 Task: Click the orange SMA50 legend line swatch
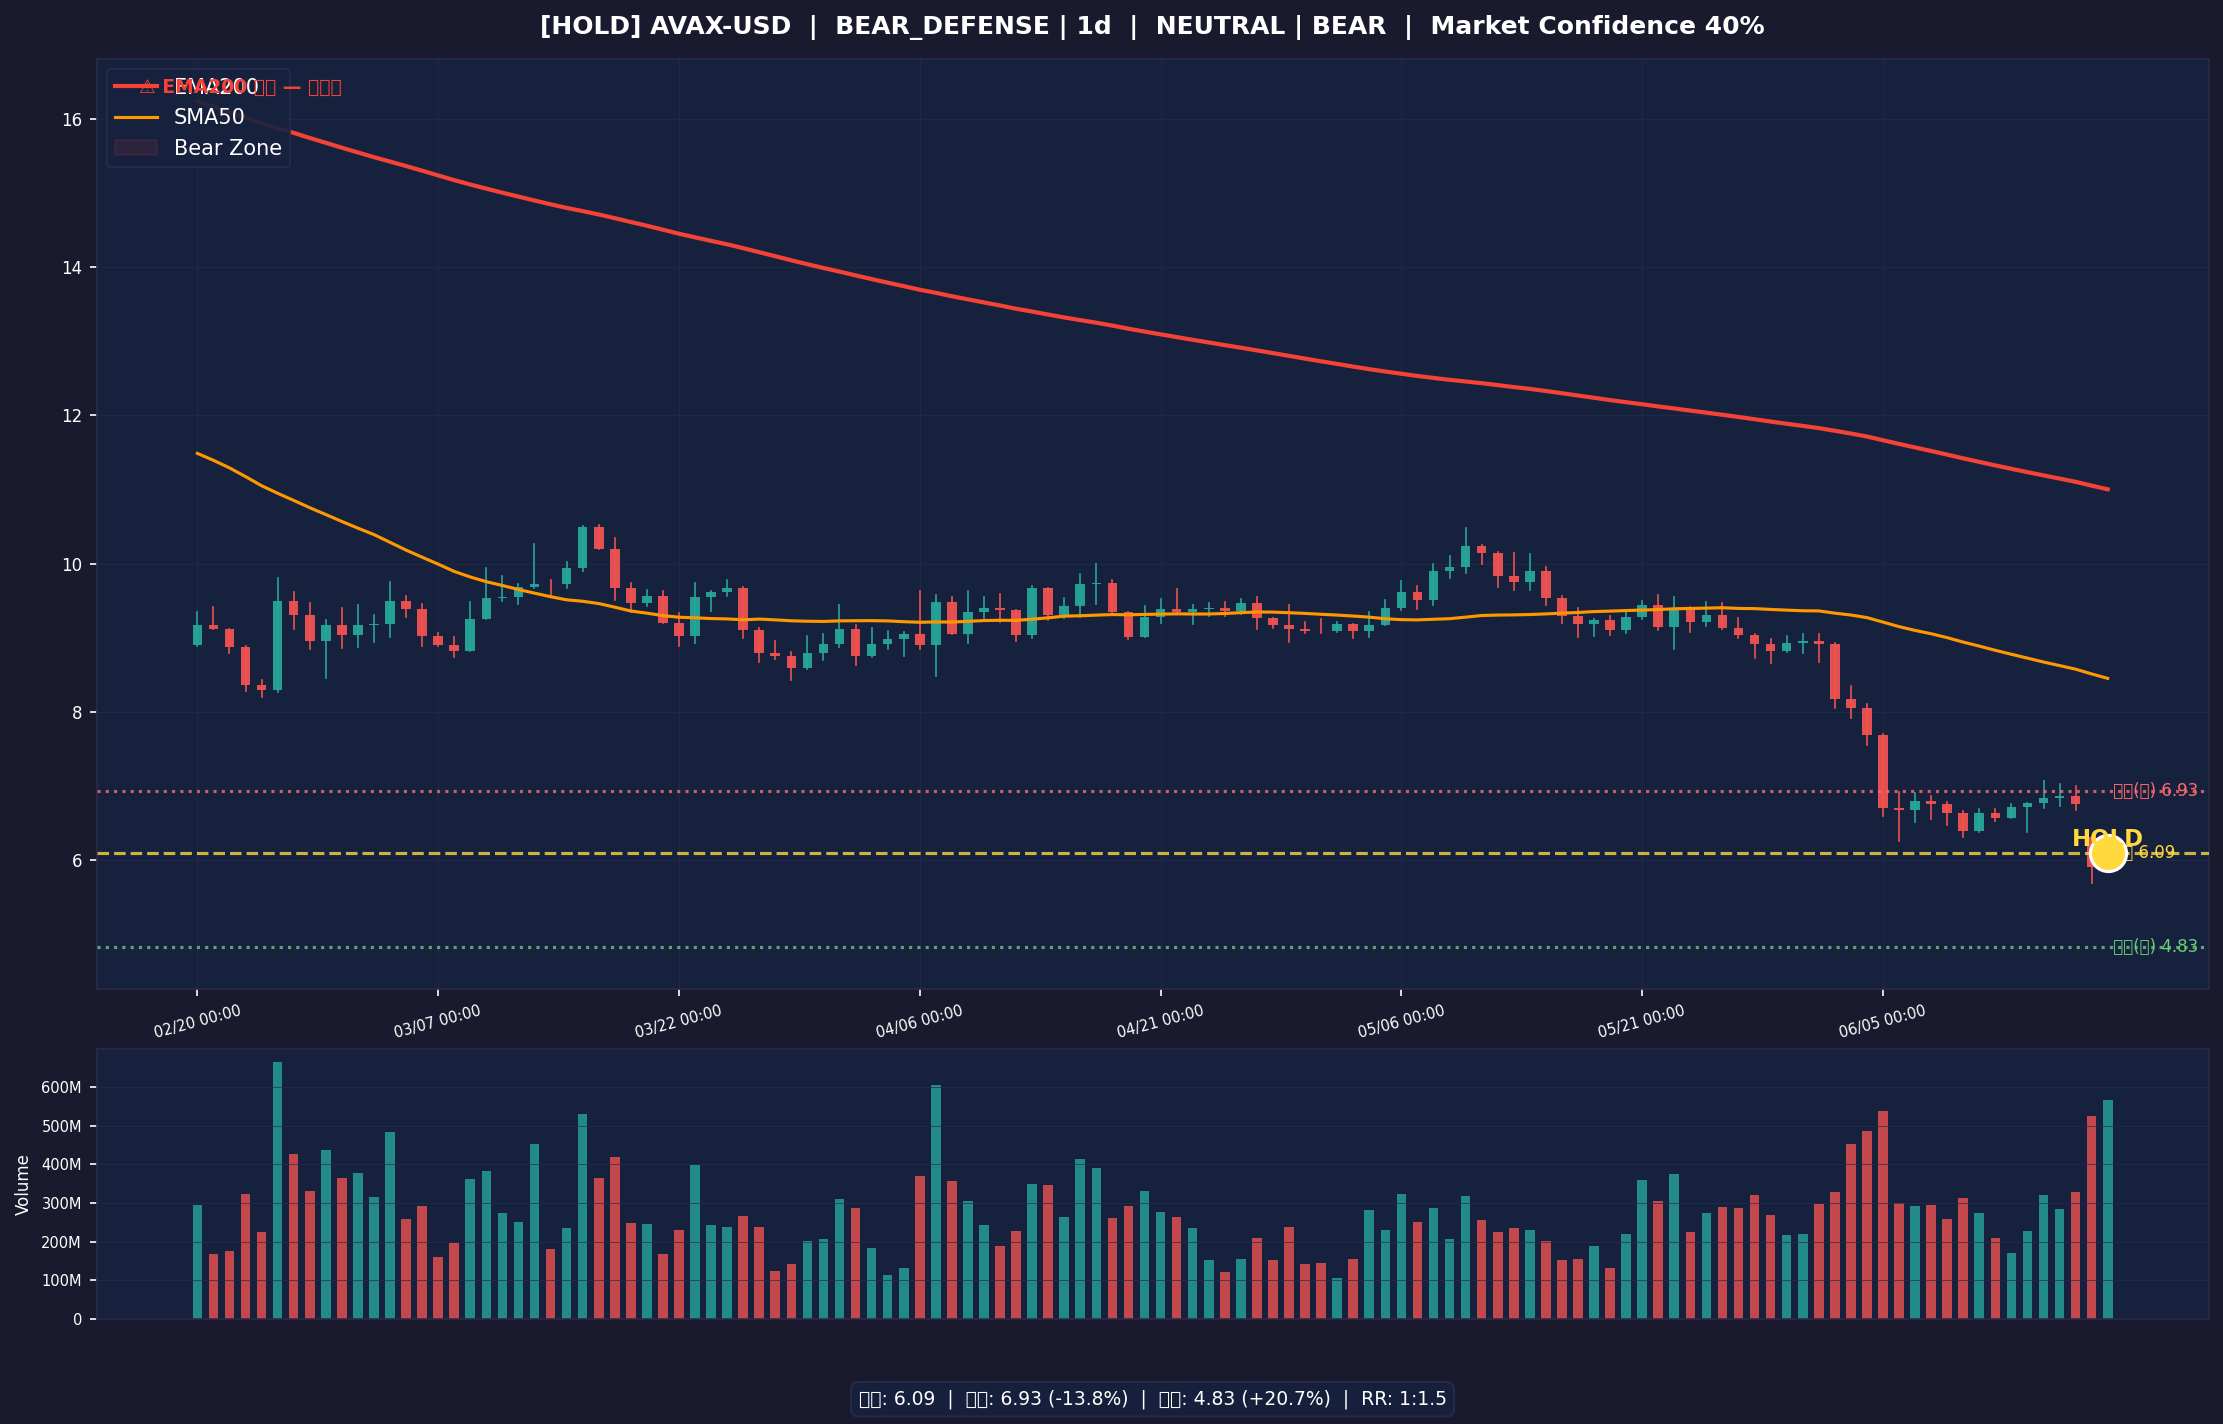tap(136, 118)
